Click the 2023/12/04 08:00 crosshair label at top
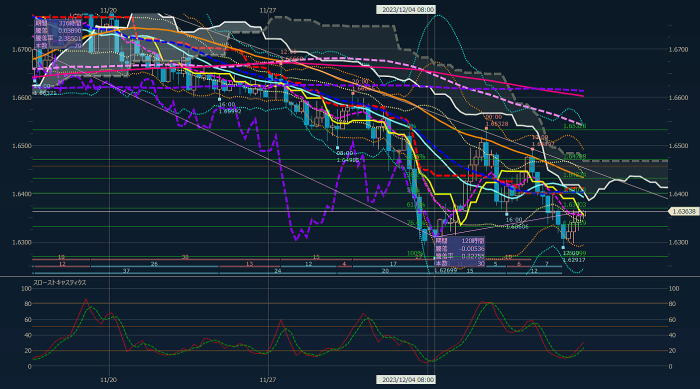This screenshot has width=700, height=389. tap(406, 9)
